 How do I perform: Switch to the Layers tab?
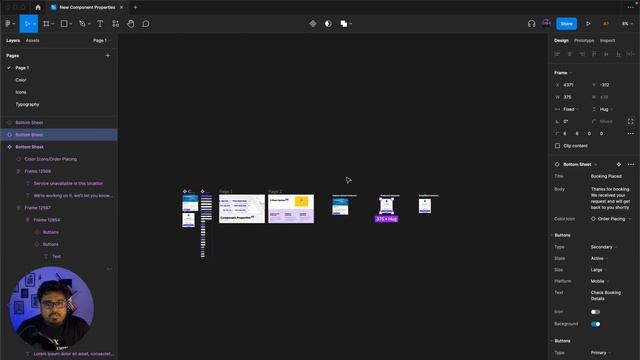13,40
